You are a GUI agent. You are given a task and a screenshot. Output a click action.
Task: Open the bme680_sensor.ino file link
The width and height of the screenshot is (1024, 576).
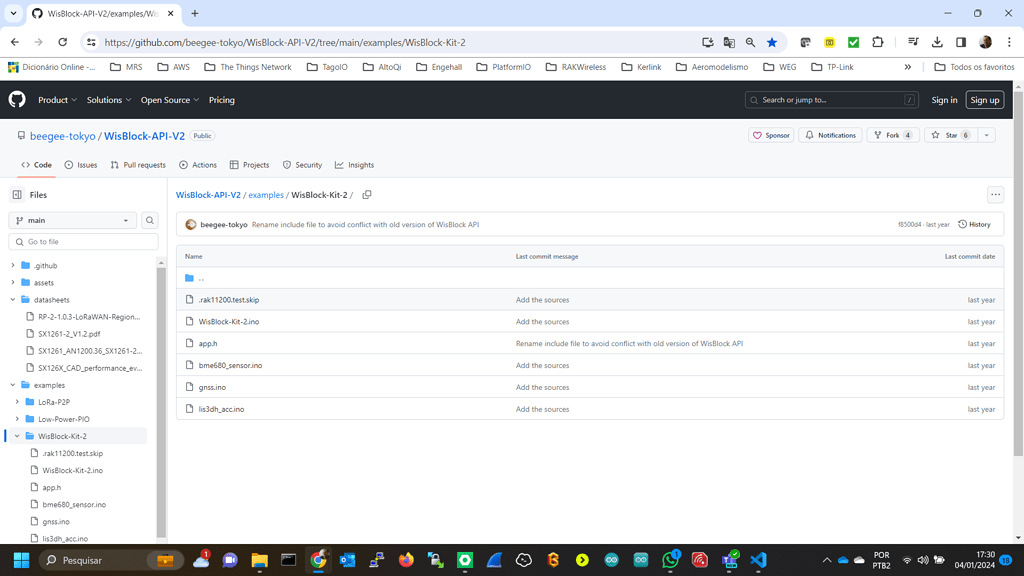230,365
